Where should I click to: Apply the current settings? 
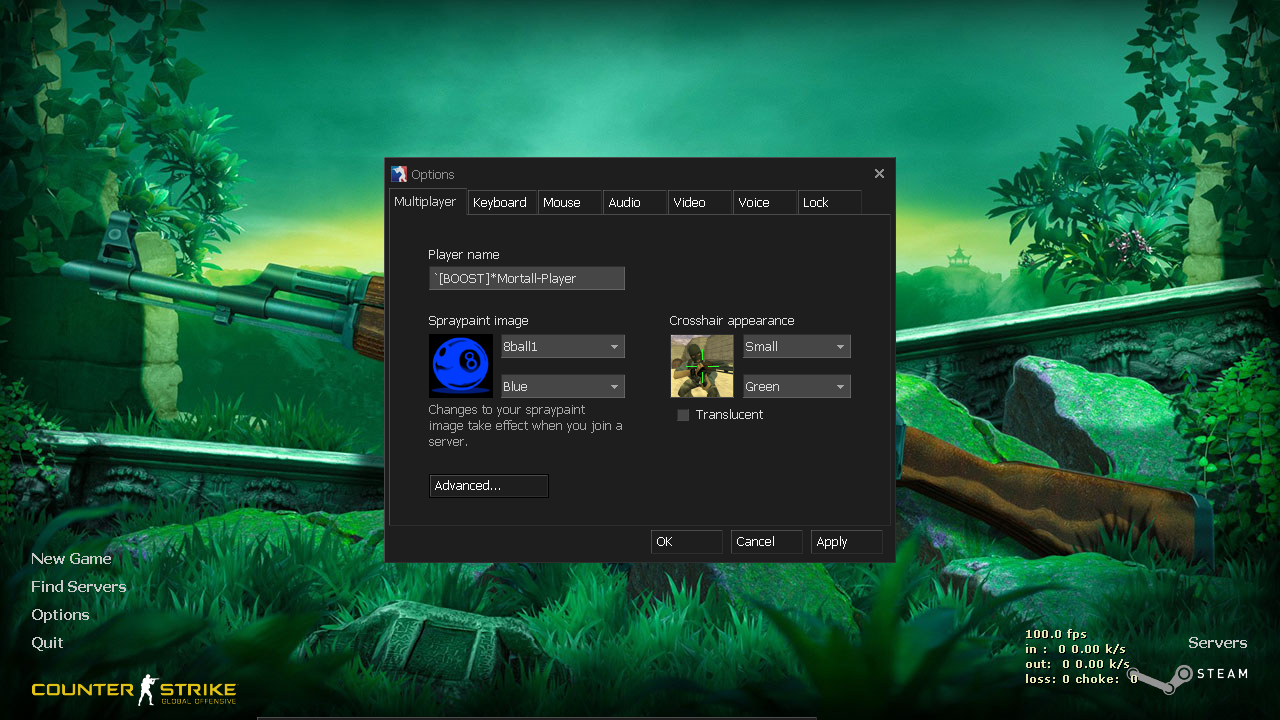(846, 541)
